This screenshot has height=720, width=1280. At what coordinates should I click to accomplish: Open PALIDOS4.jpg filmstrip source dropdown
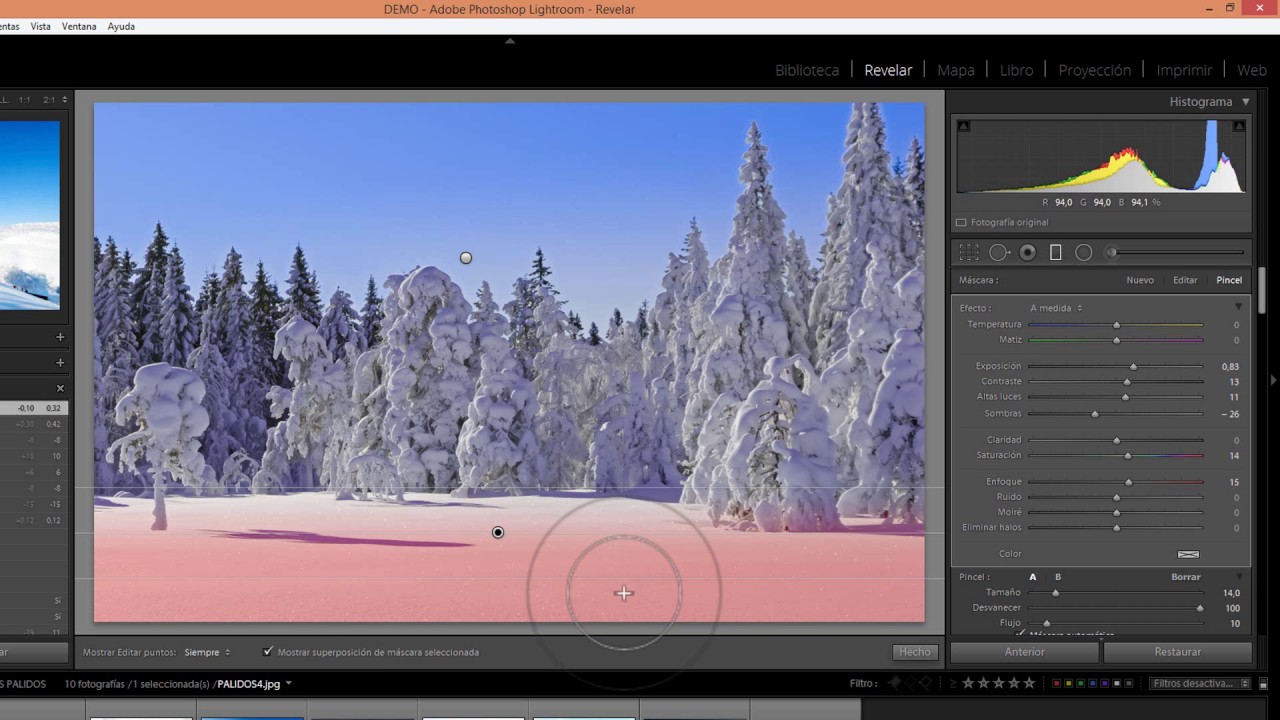point(288,683)
